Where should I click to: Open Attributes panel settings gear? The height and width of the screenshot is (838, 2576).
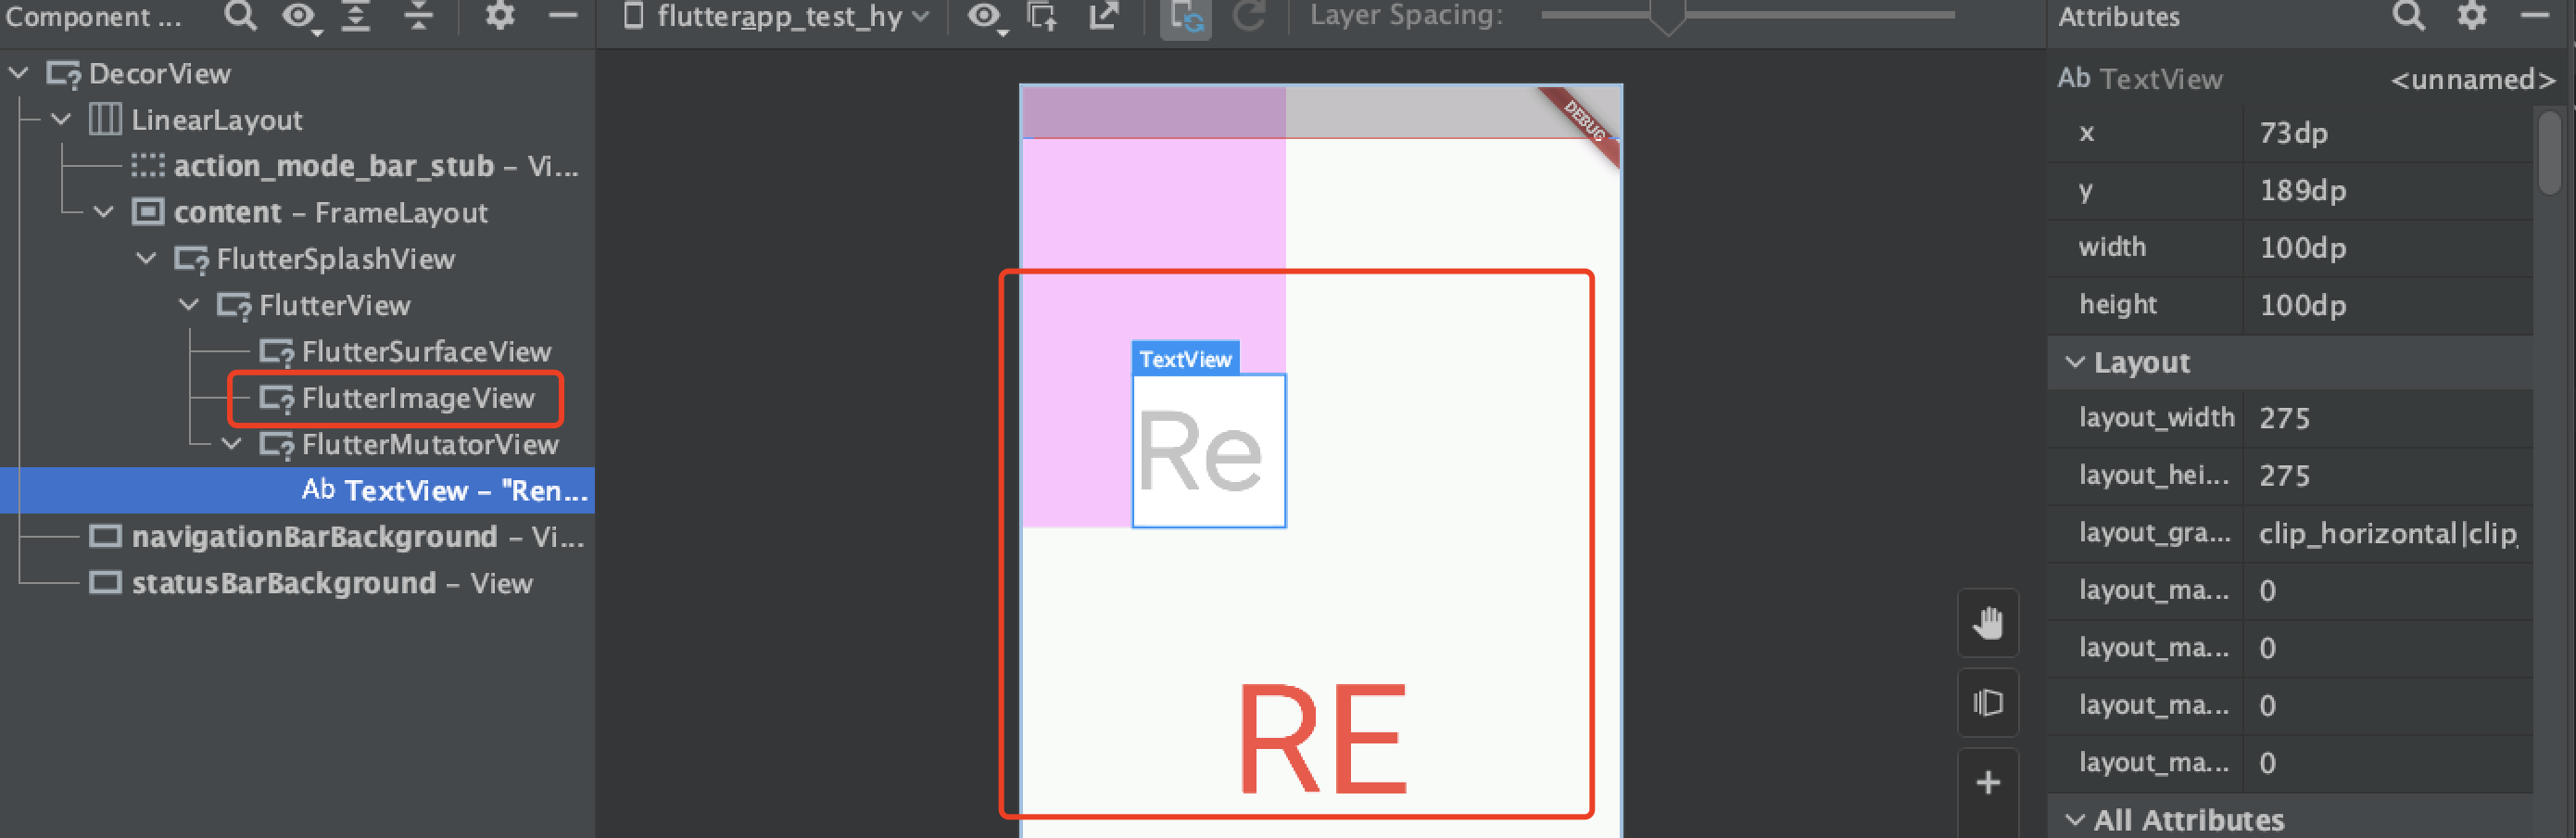click(2471, 16)
